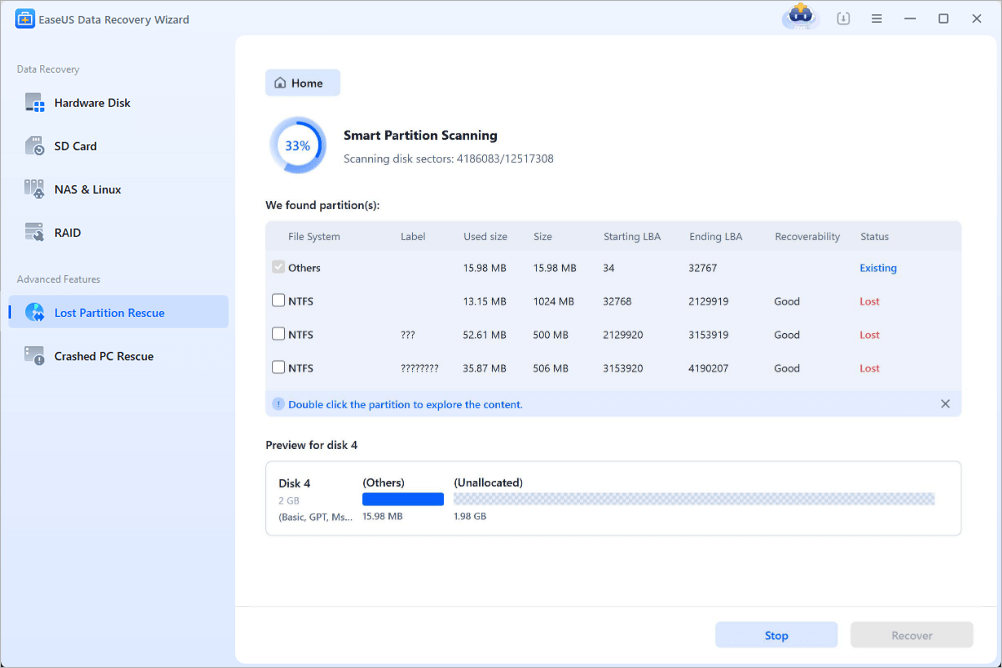Enable the 506 MB NTFS partition checkbox
Screen dimensions: 1002x668
click(x=278, y=368)
